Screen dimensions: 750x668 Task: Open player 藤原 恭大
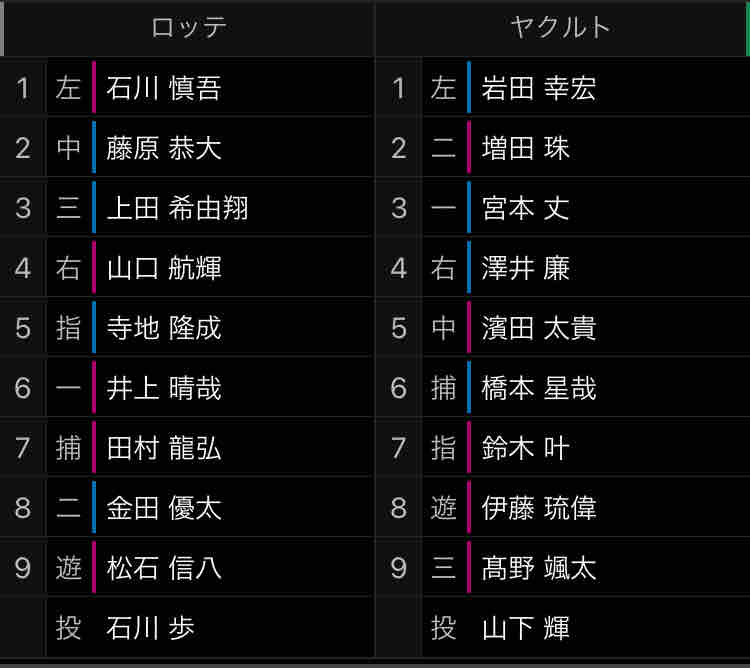[x=164, y=148]
